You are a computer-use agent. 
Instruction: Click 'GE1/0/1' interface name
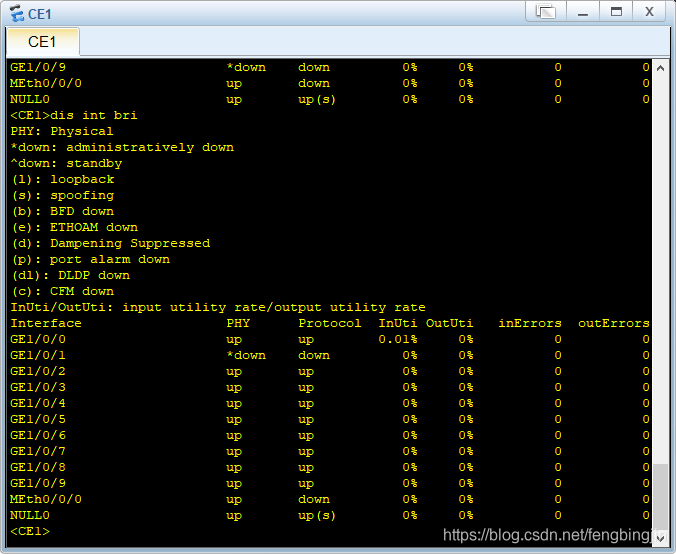(x=38, y=355)
